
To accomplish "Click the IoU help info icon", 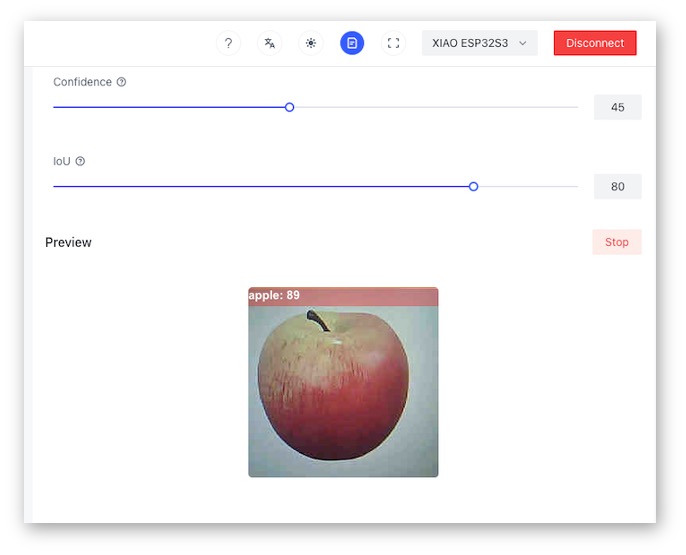I will point(80,161).
